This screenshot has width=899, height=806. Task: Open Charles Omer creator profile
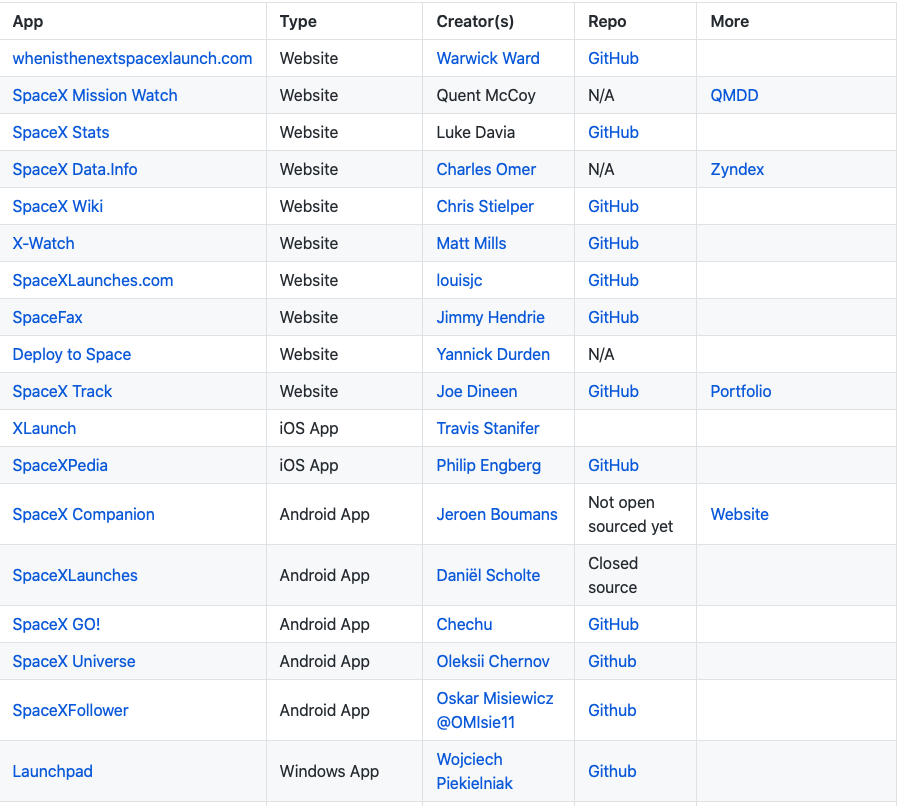(486, 169)
